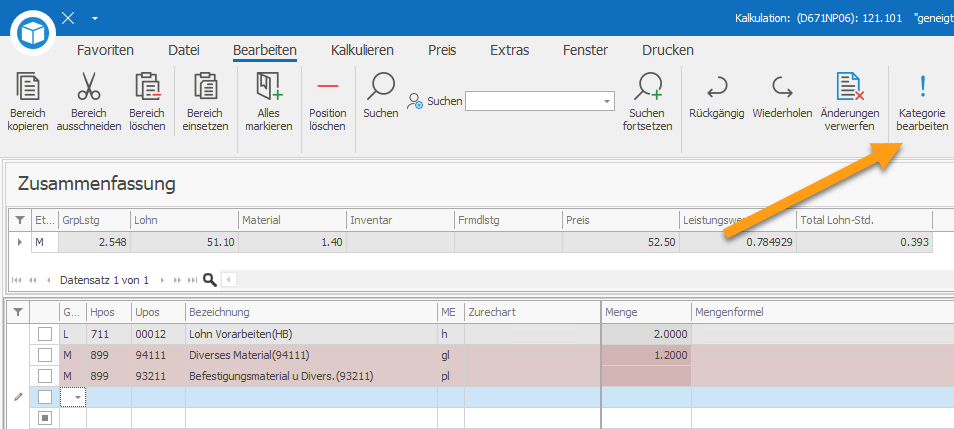Click the pencil edit indicator of new row
The height and width of the screenshot is (429, 954).
click(18, 397)
